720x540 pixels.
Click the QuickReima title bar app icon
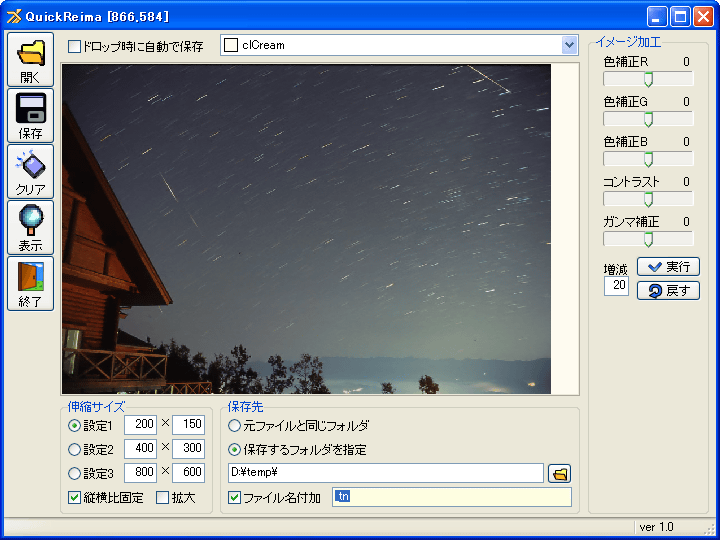point(14,17)
